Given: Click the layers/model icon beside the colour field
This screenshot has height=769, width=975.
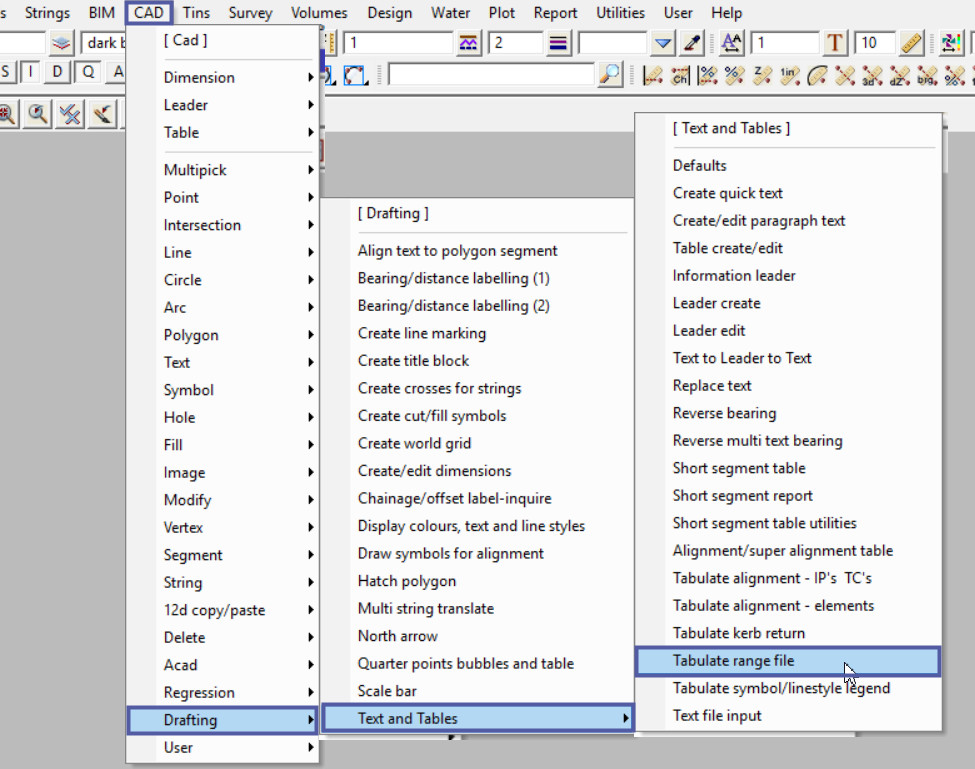Looking at the screenshot, I should (62, 43).
